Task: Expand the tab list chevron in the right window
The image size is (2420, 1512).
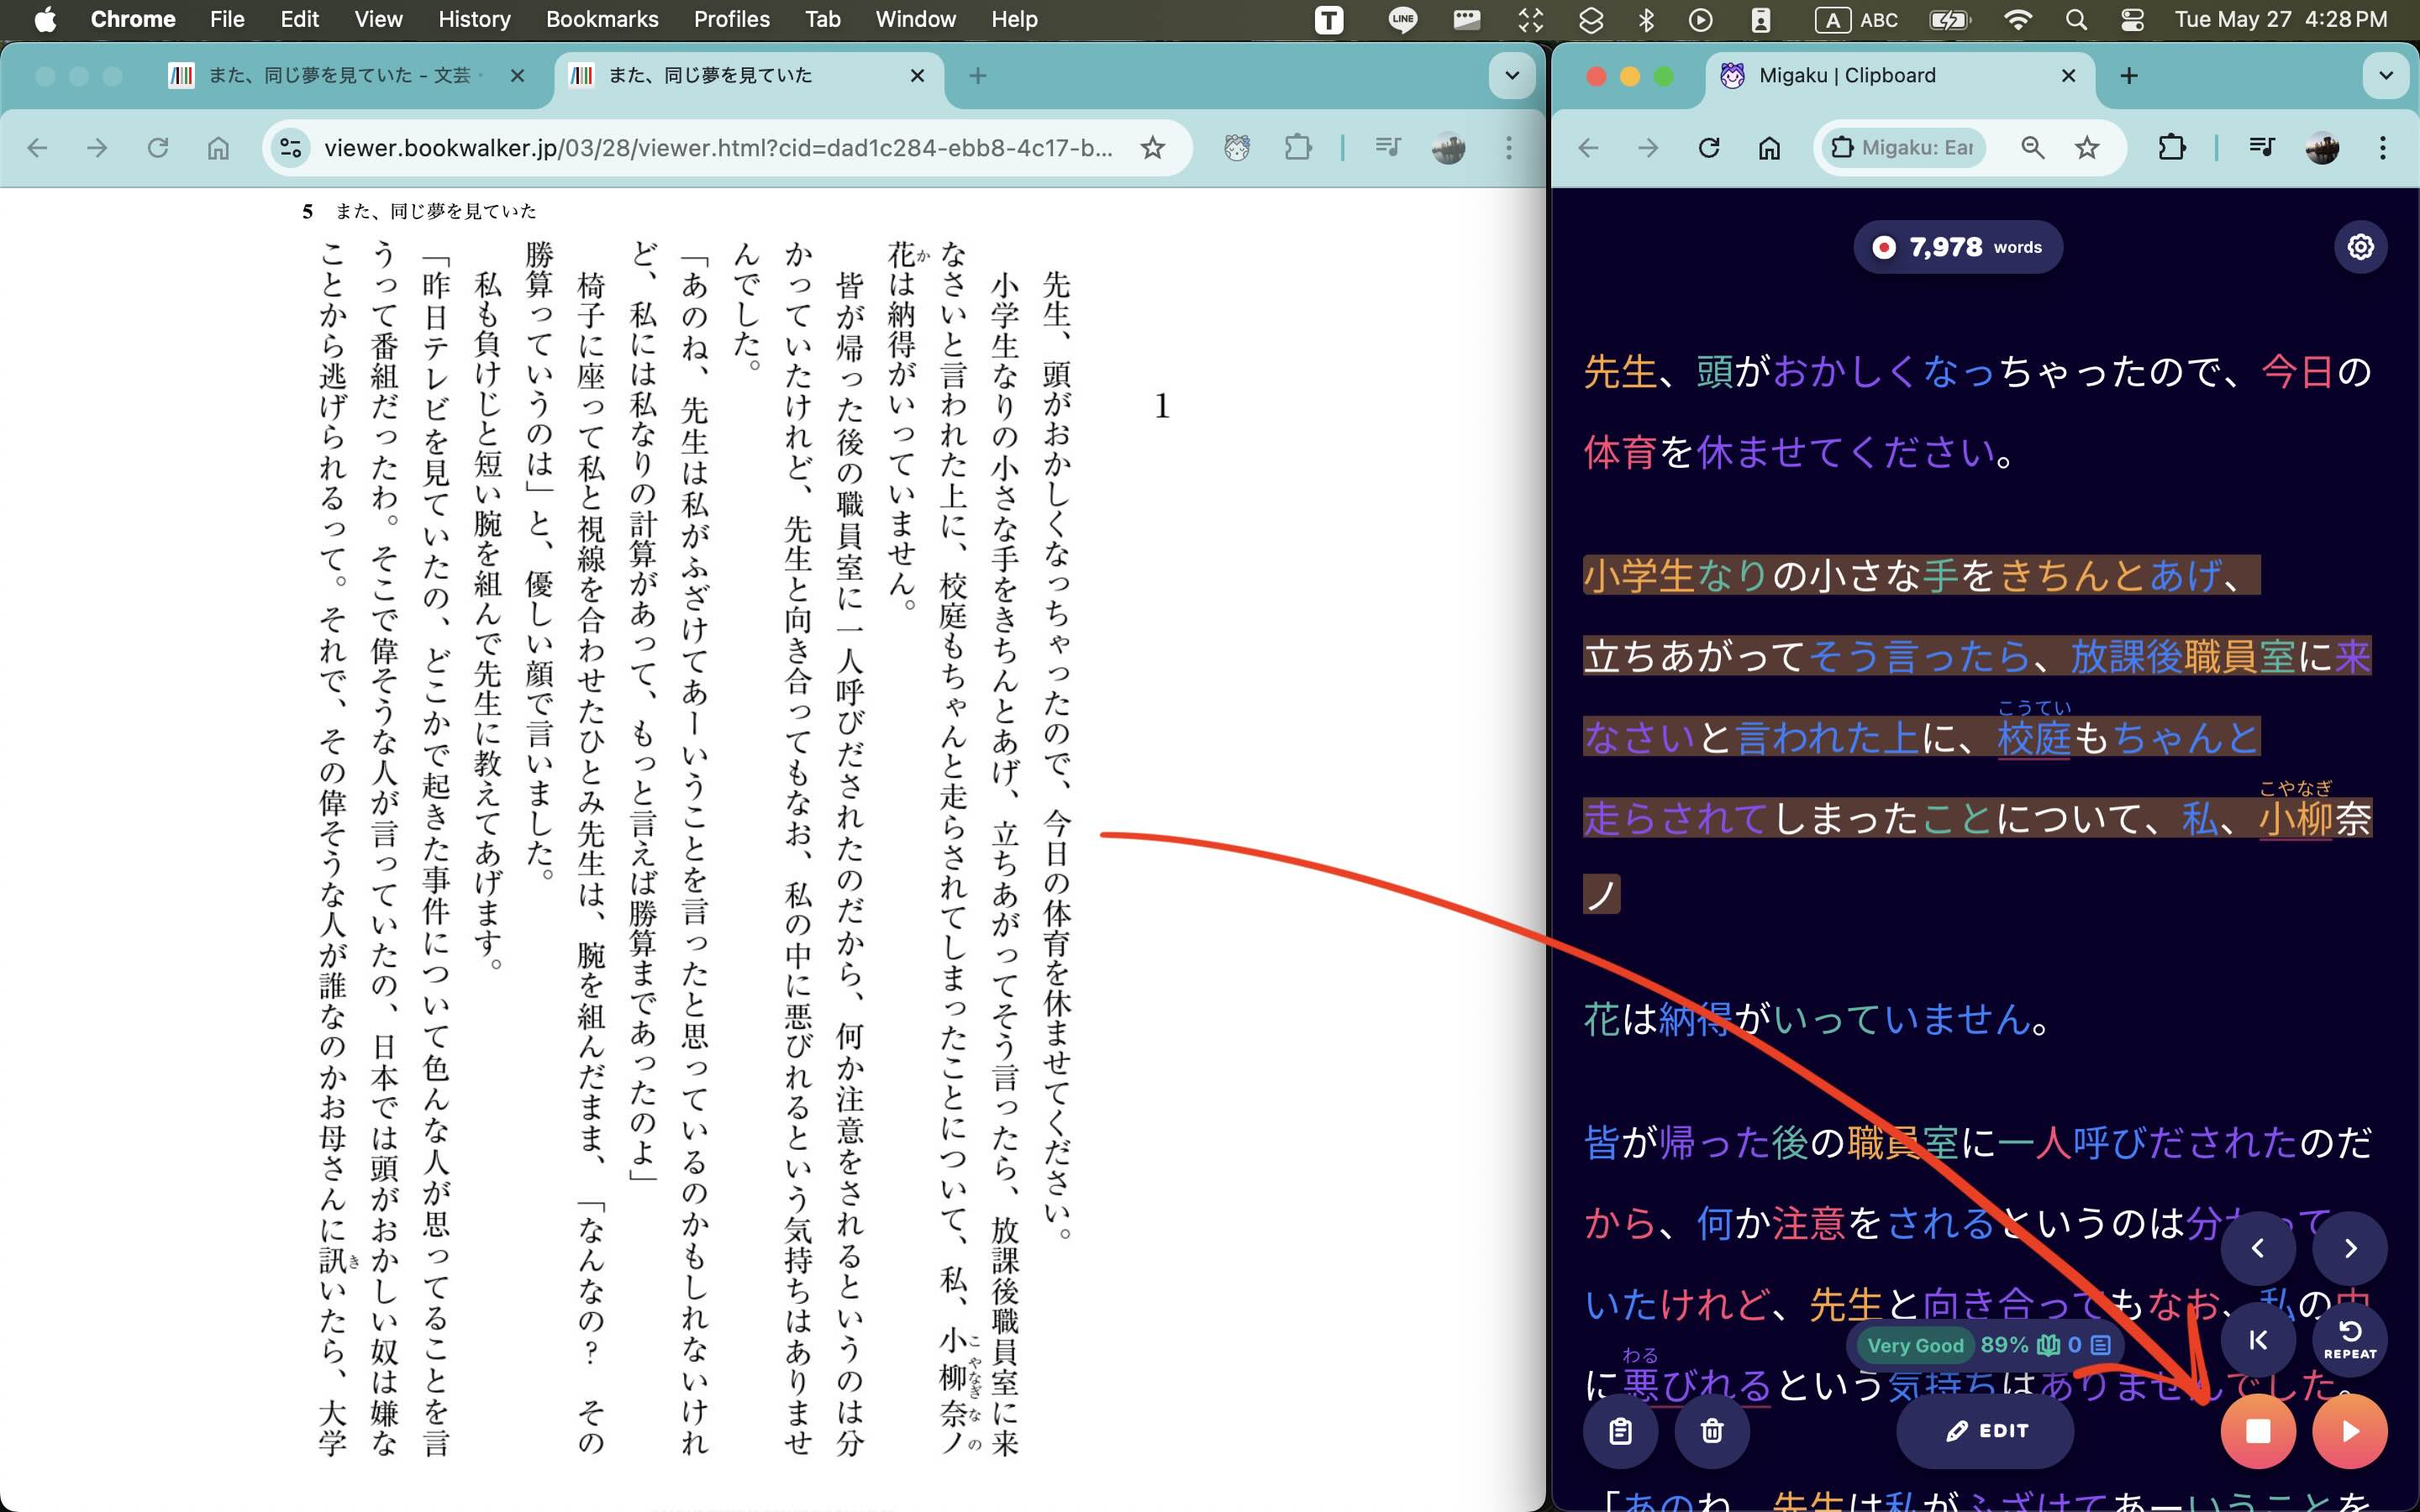Action: [x=2386, y=75]
